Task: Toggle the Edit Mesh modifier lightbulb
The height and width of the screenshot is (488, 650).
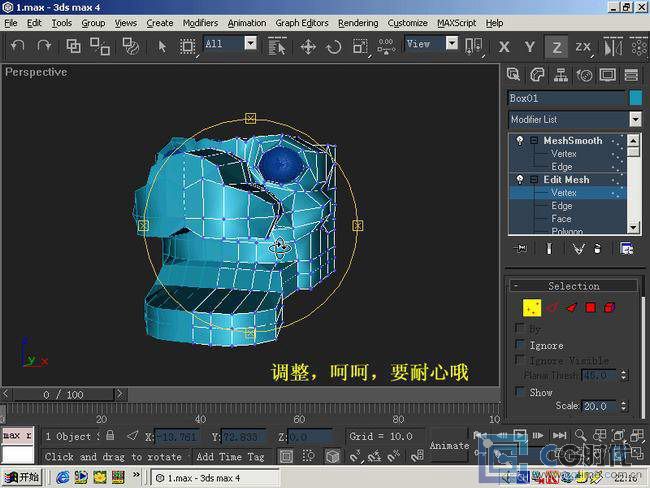Action: [x=519, y=180]
